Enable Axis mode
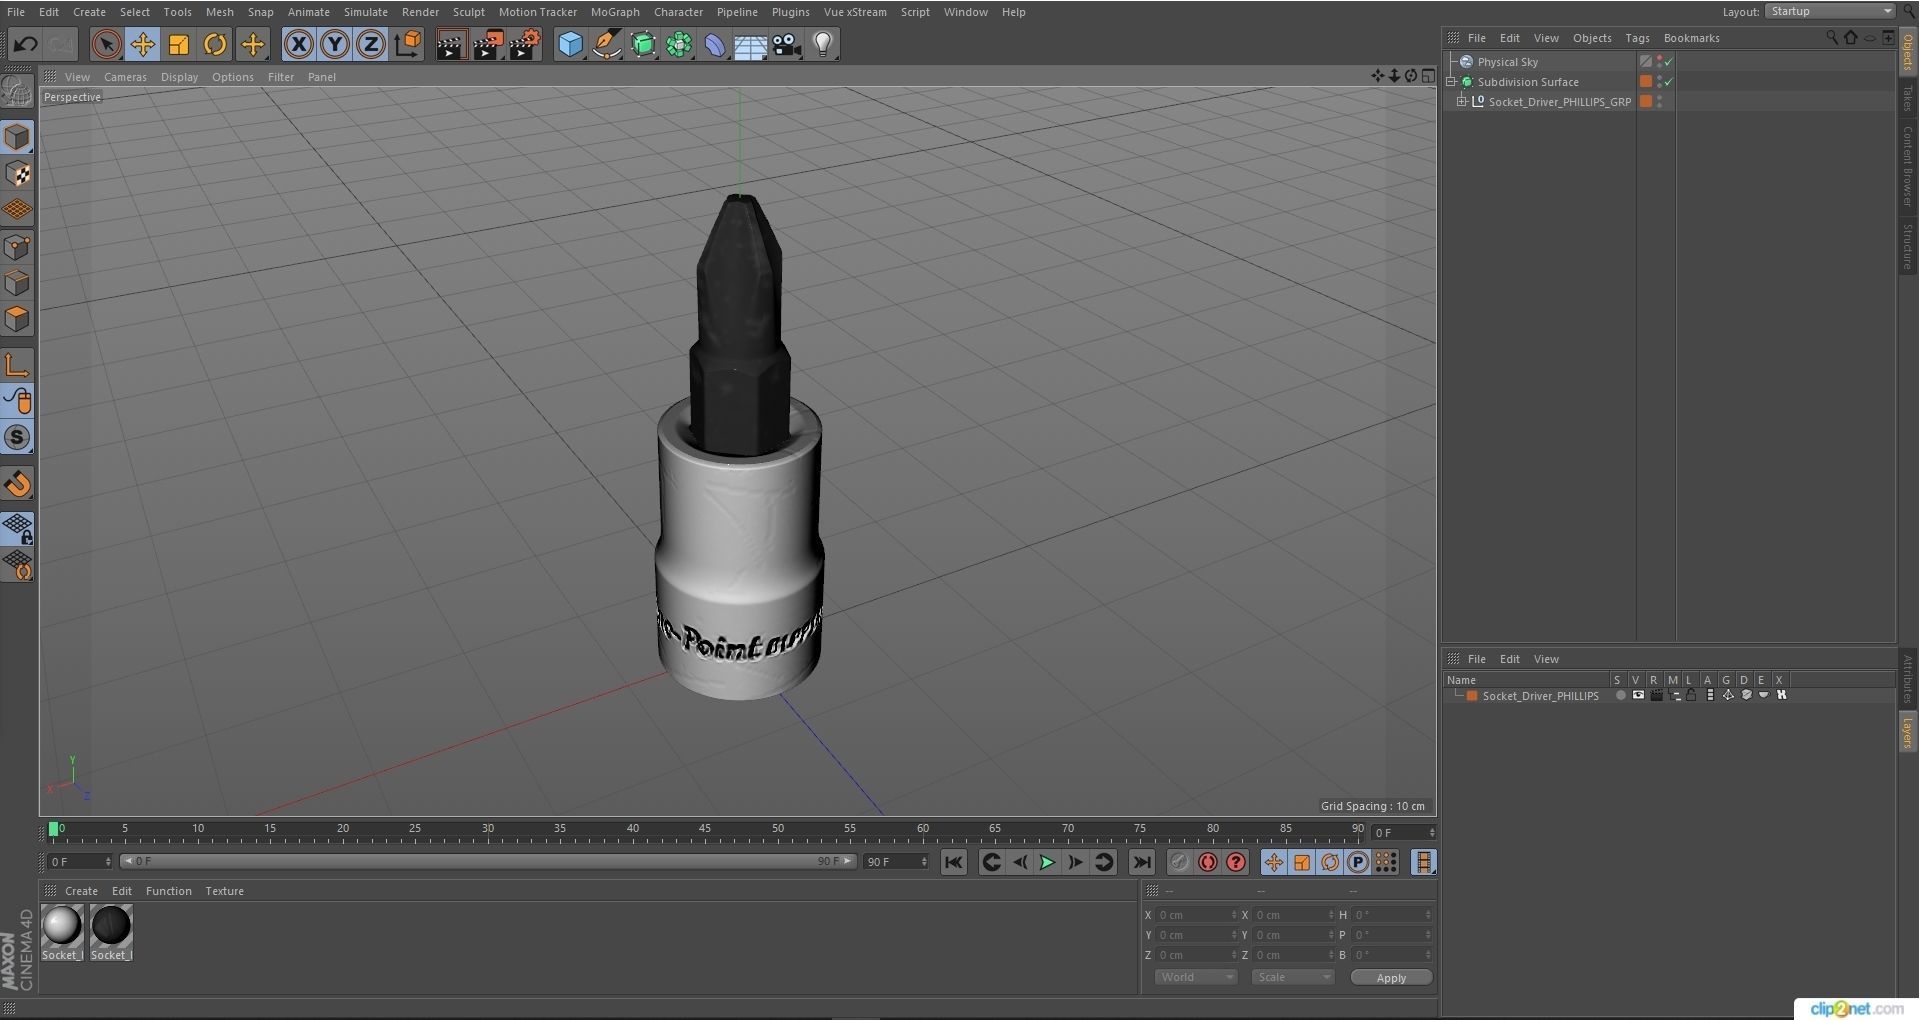Viewport: 1919px width, 1020px height. coord(17,366)
